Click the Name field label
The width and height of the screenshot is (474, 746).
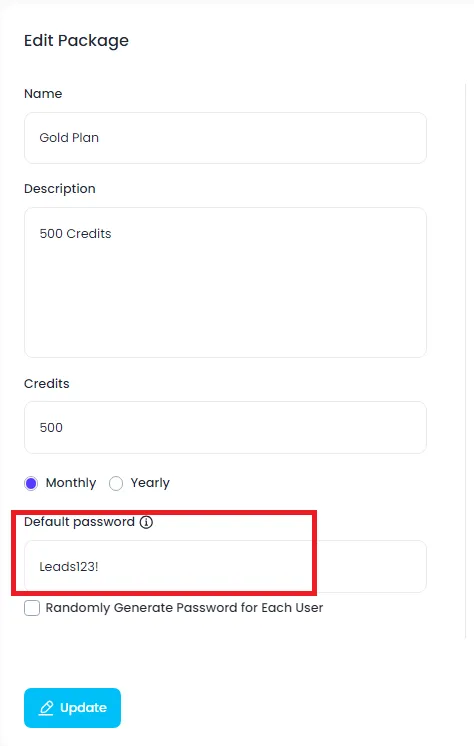(x=43, y=94)
